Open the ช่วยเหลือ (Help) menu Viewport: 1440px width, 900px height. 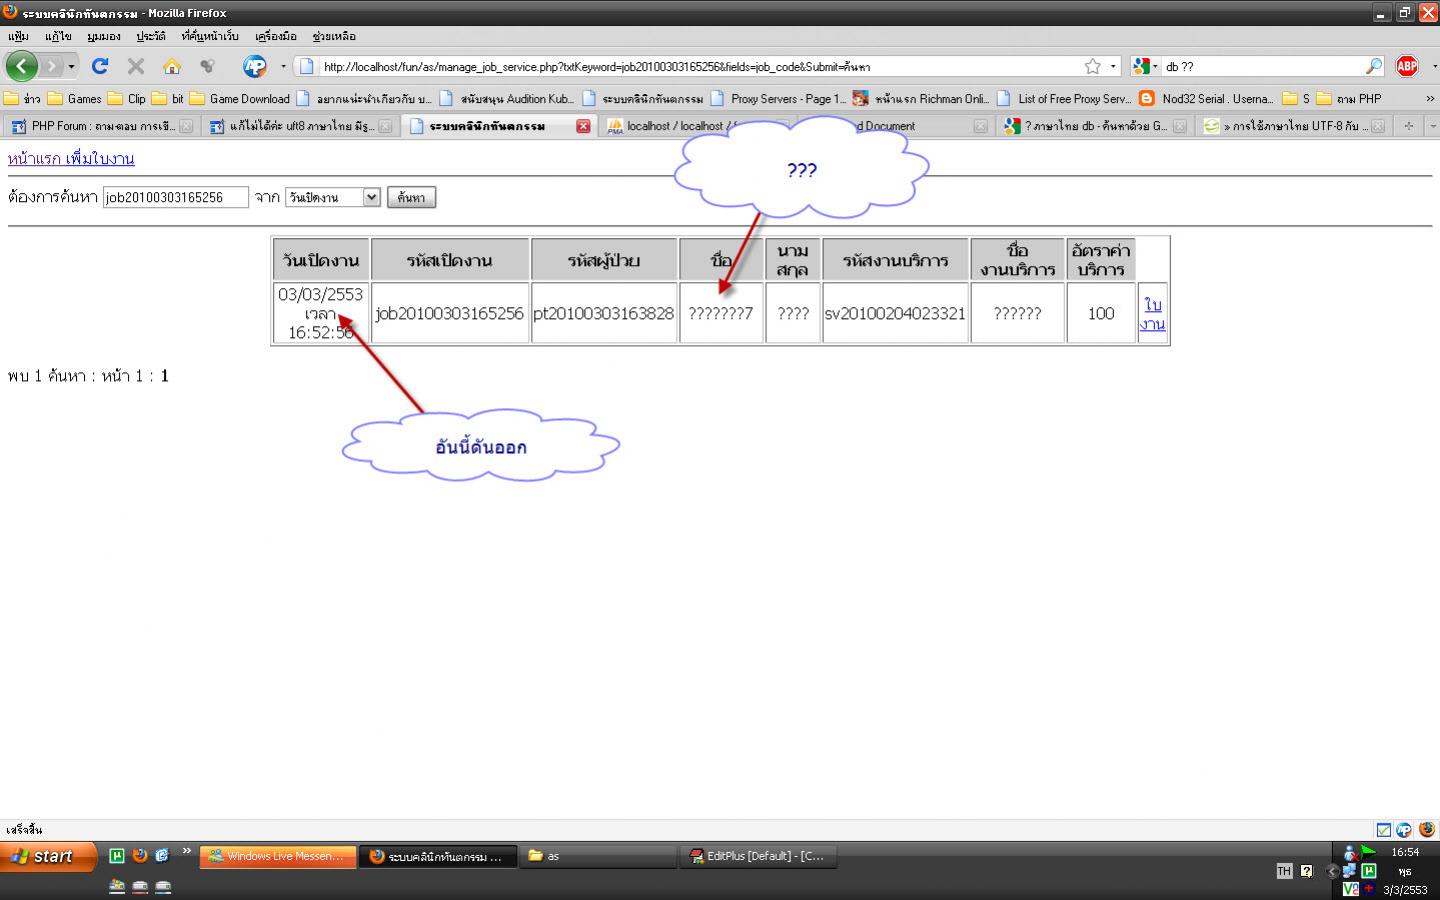[x=334, y=36]
